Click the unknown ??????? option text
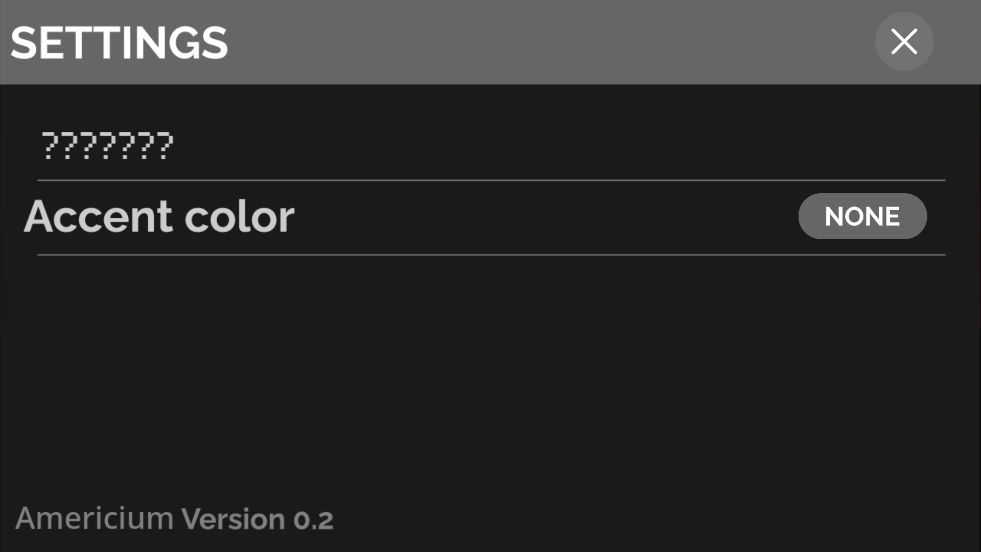The image size is (981, 552). coord(107,147)
